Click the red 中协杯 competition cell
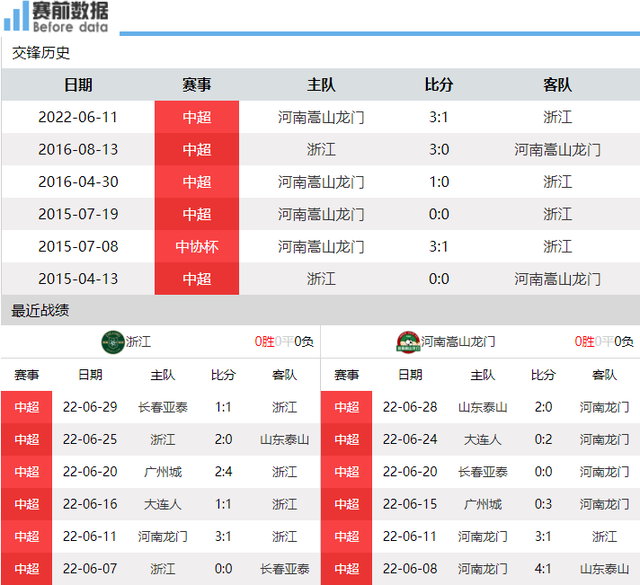 tap(197, 247)
